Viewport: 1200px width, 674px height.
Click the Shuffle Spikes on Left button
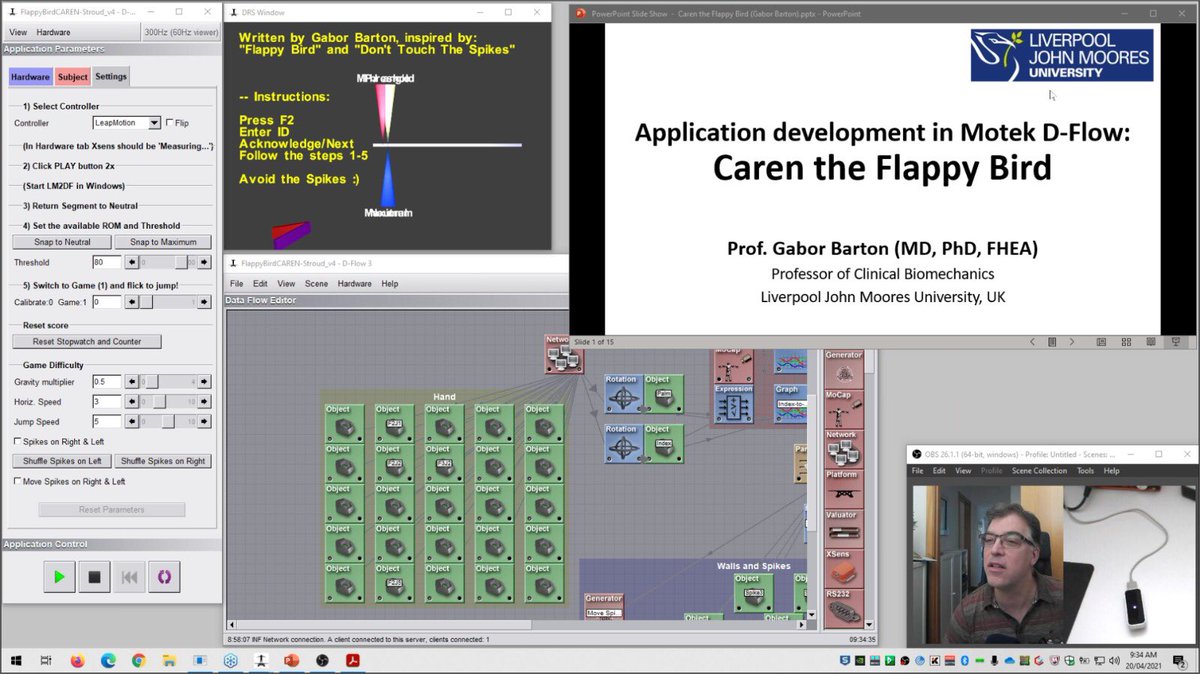click(62, 461)
